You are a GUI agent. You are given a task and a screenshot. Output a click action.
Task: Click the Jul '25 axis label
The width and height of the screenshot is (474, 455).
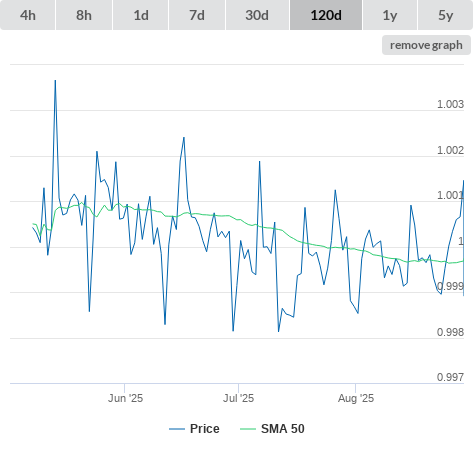coord(238,398)
